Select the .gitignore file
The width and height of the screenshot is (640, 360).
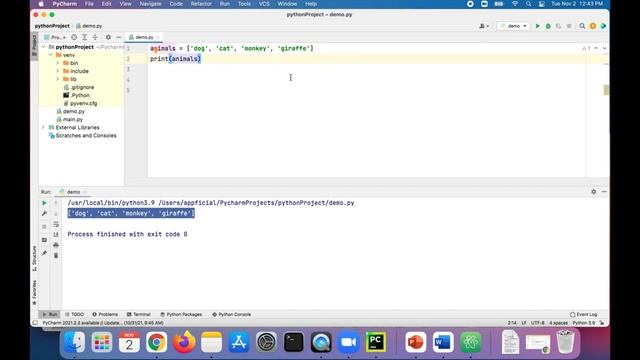click(79, 87)
